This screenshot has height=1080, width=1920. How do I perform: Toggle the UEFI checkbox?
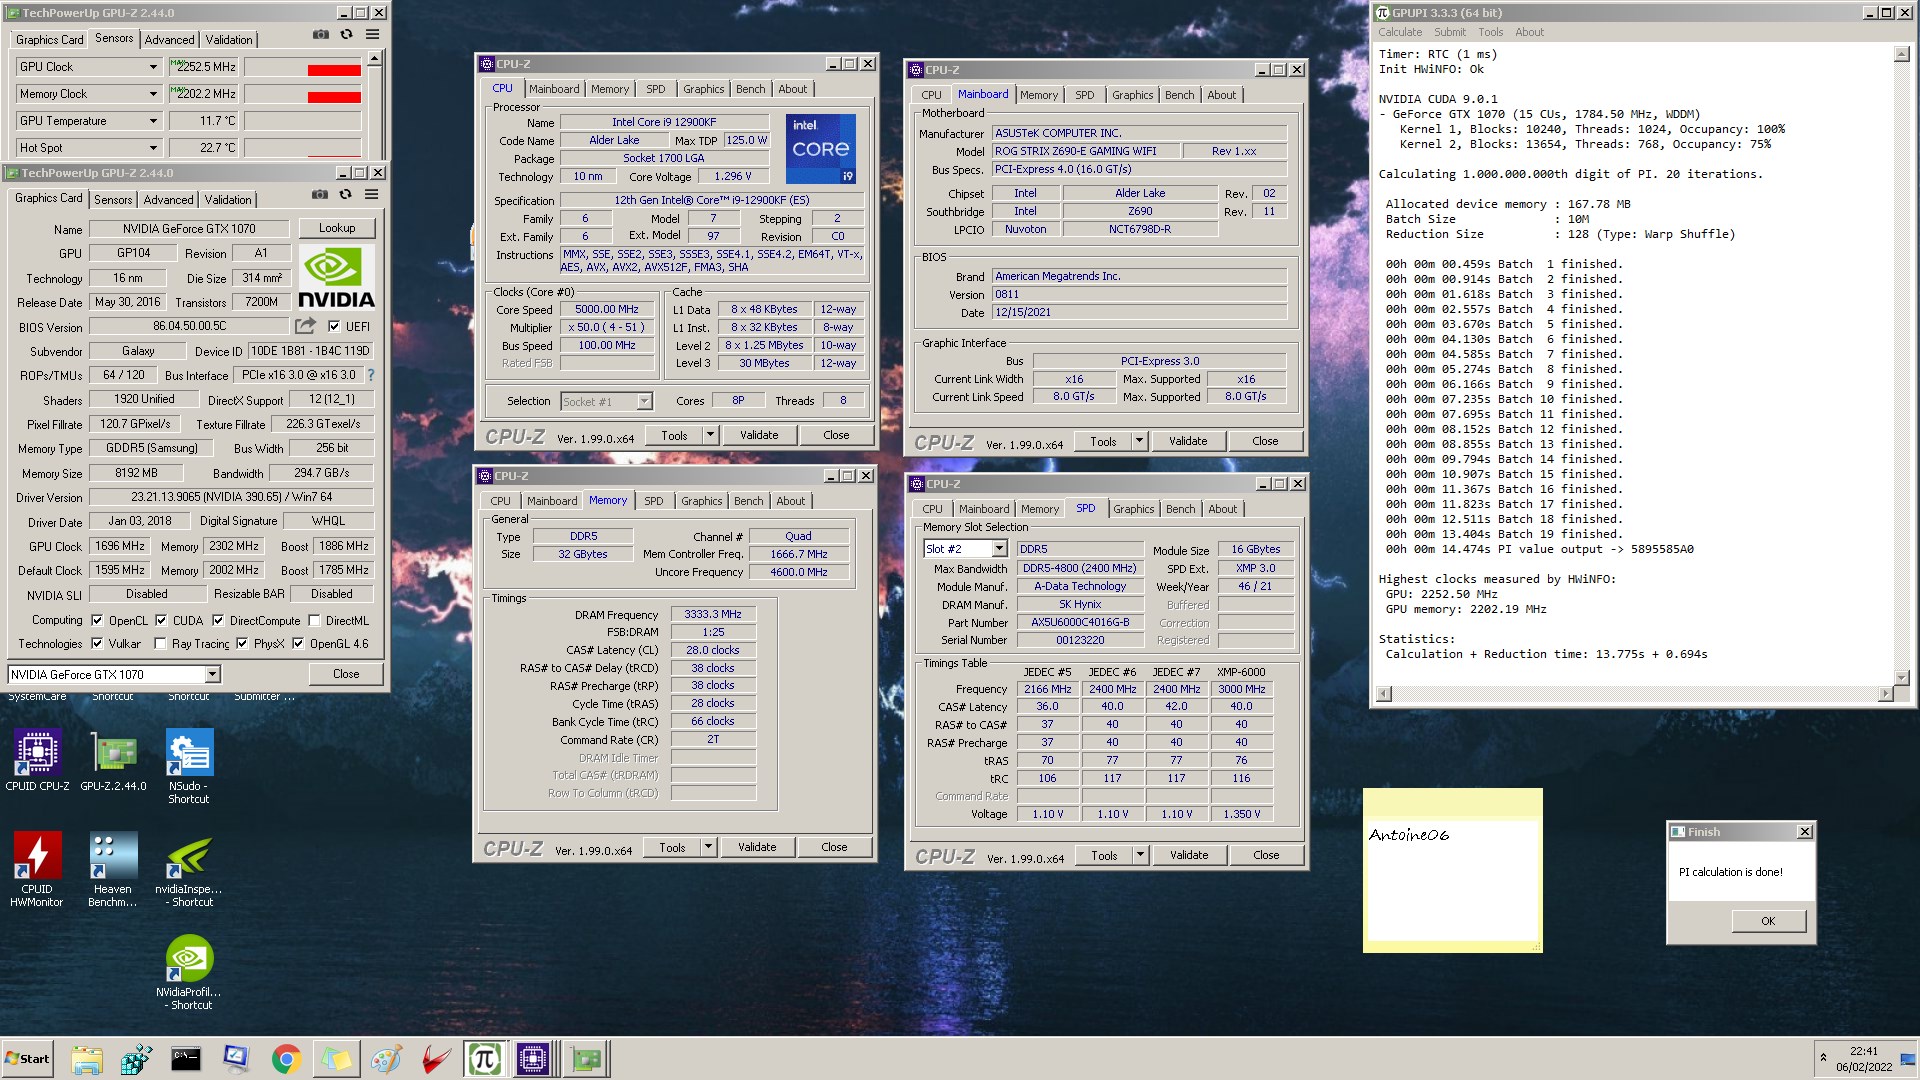(334, 326)
